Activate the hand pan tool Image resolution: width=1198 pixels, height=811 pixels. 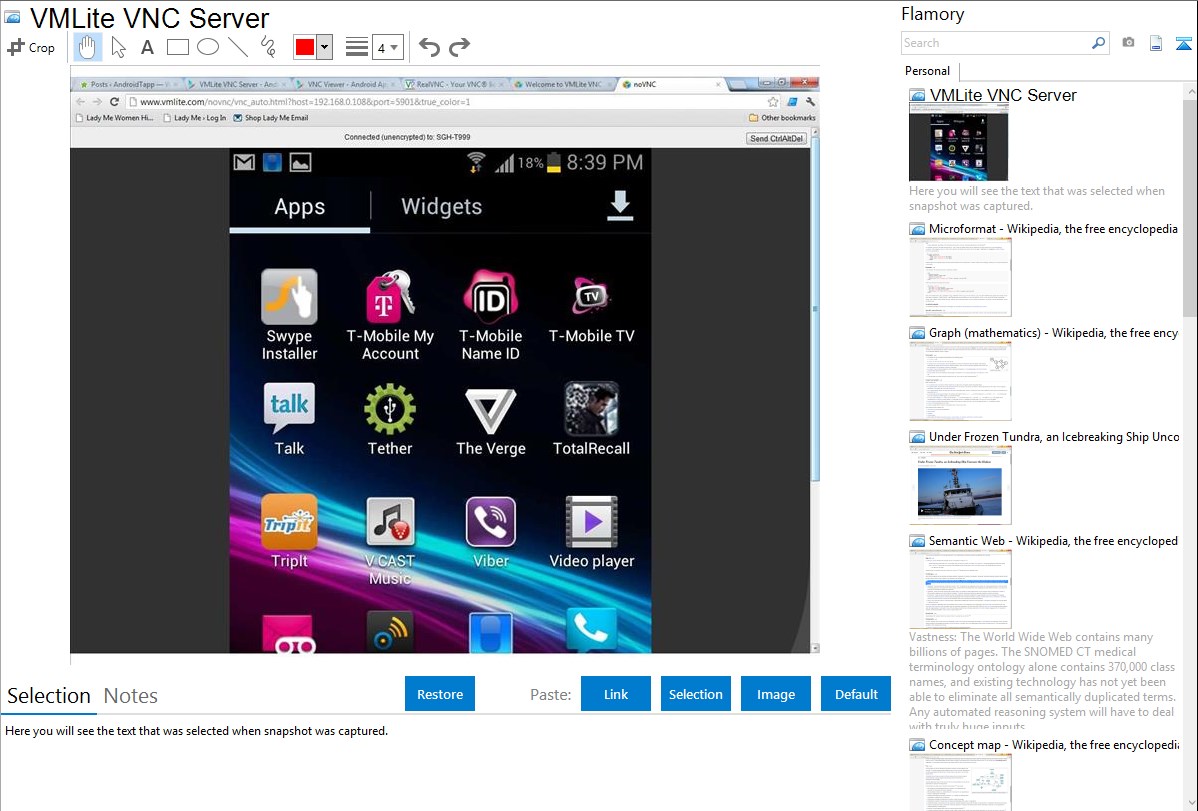point(87,47)
